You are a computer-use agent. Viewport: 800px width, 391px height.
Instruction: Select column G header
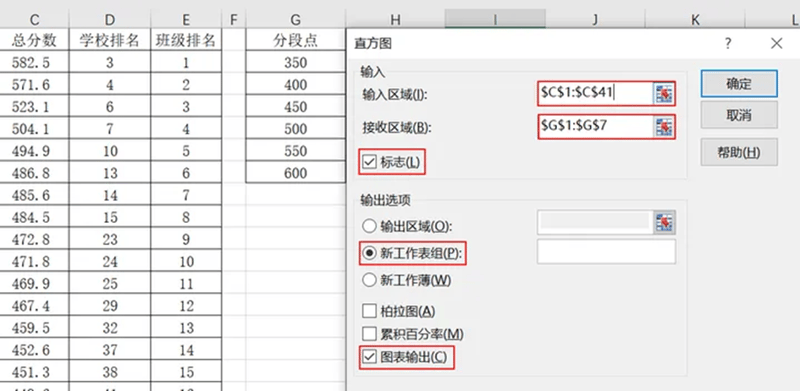[295, 20]
